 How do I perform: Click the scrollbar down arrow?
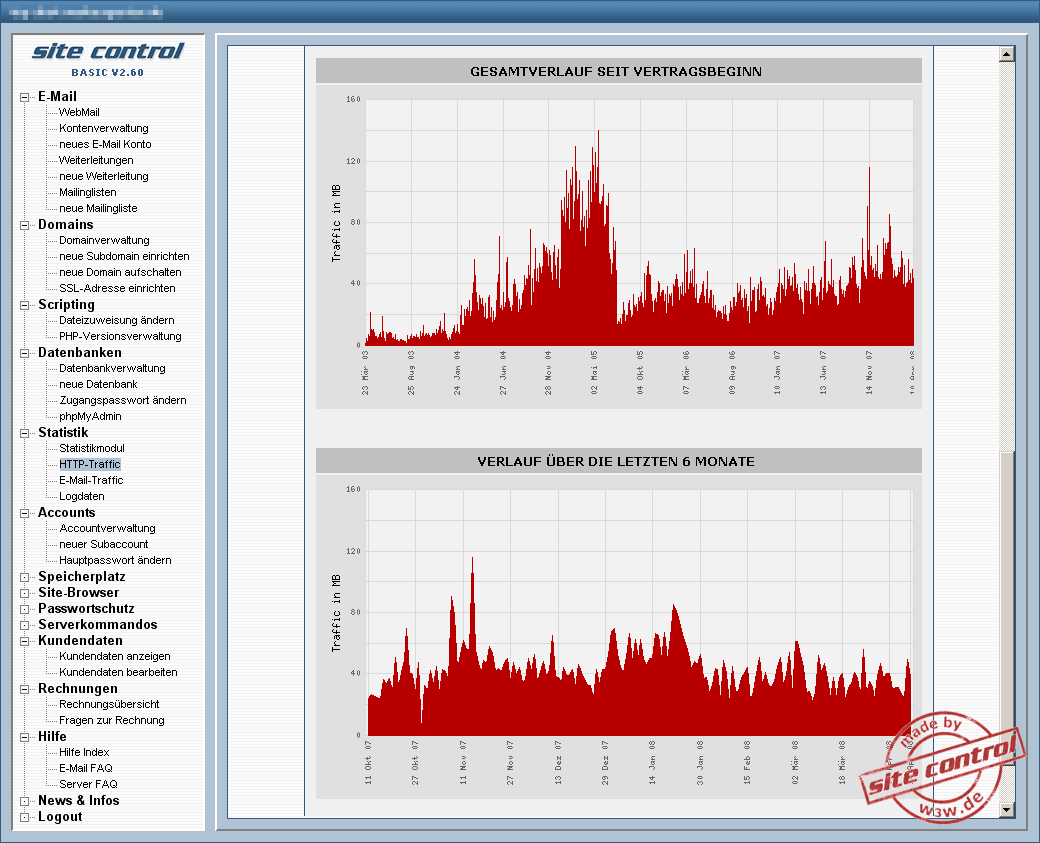pos(1007,809)
